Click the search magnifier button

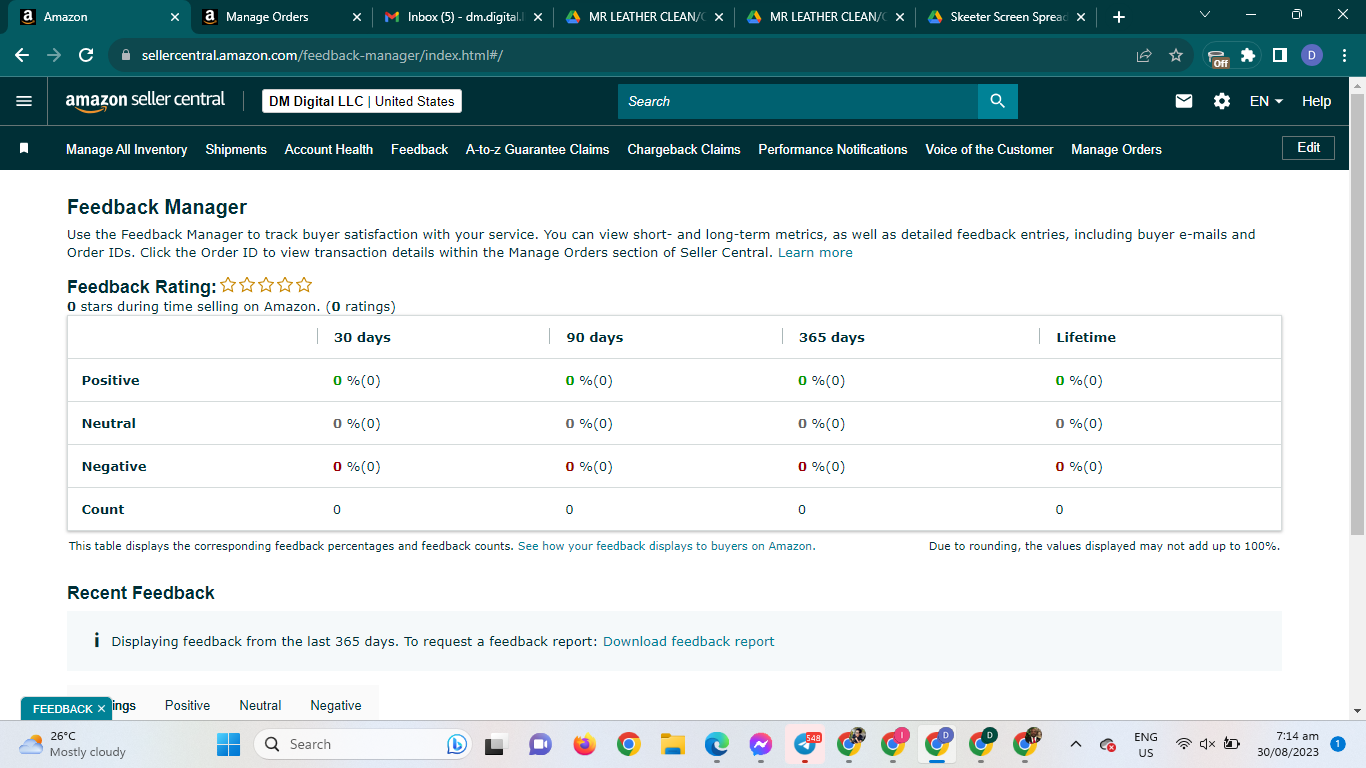click(x=997, y=101)
